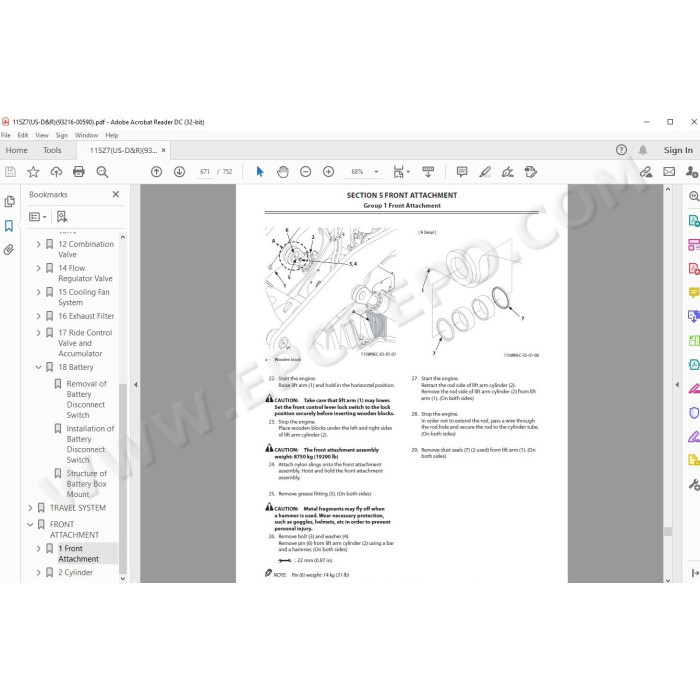Add a sticky note comment
Image resolution: width=700 pixels, height=700 pixels.
[x=462, y=172]
